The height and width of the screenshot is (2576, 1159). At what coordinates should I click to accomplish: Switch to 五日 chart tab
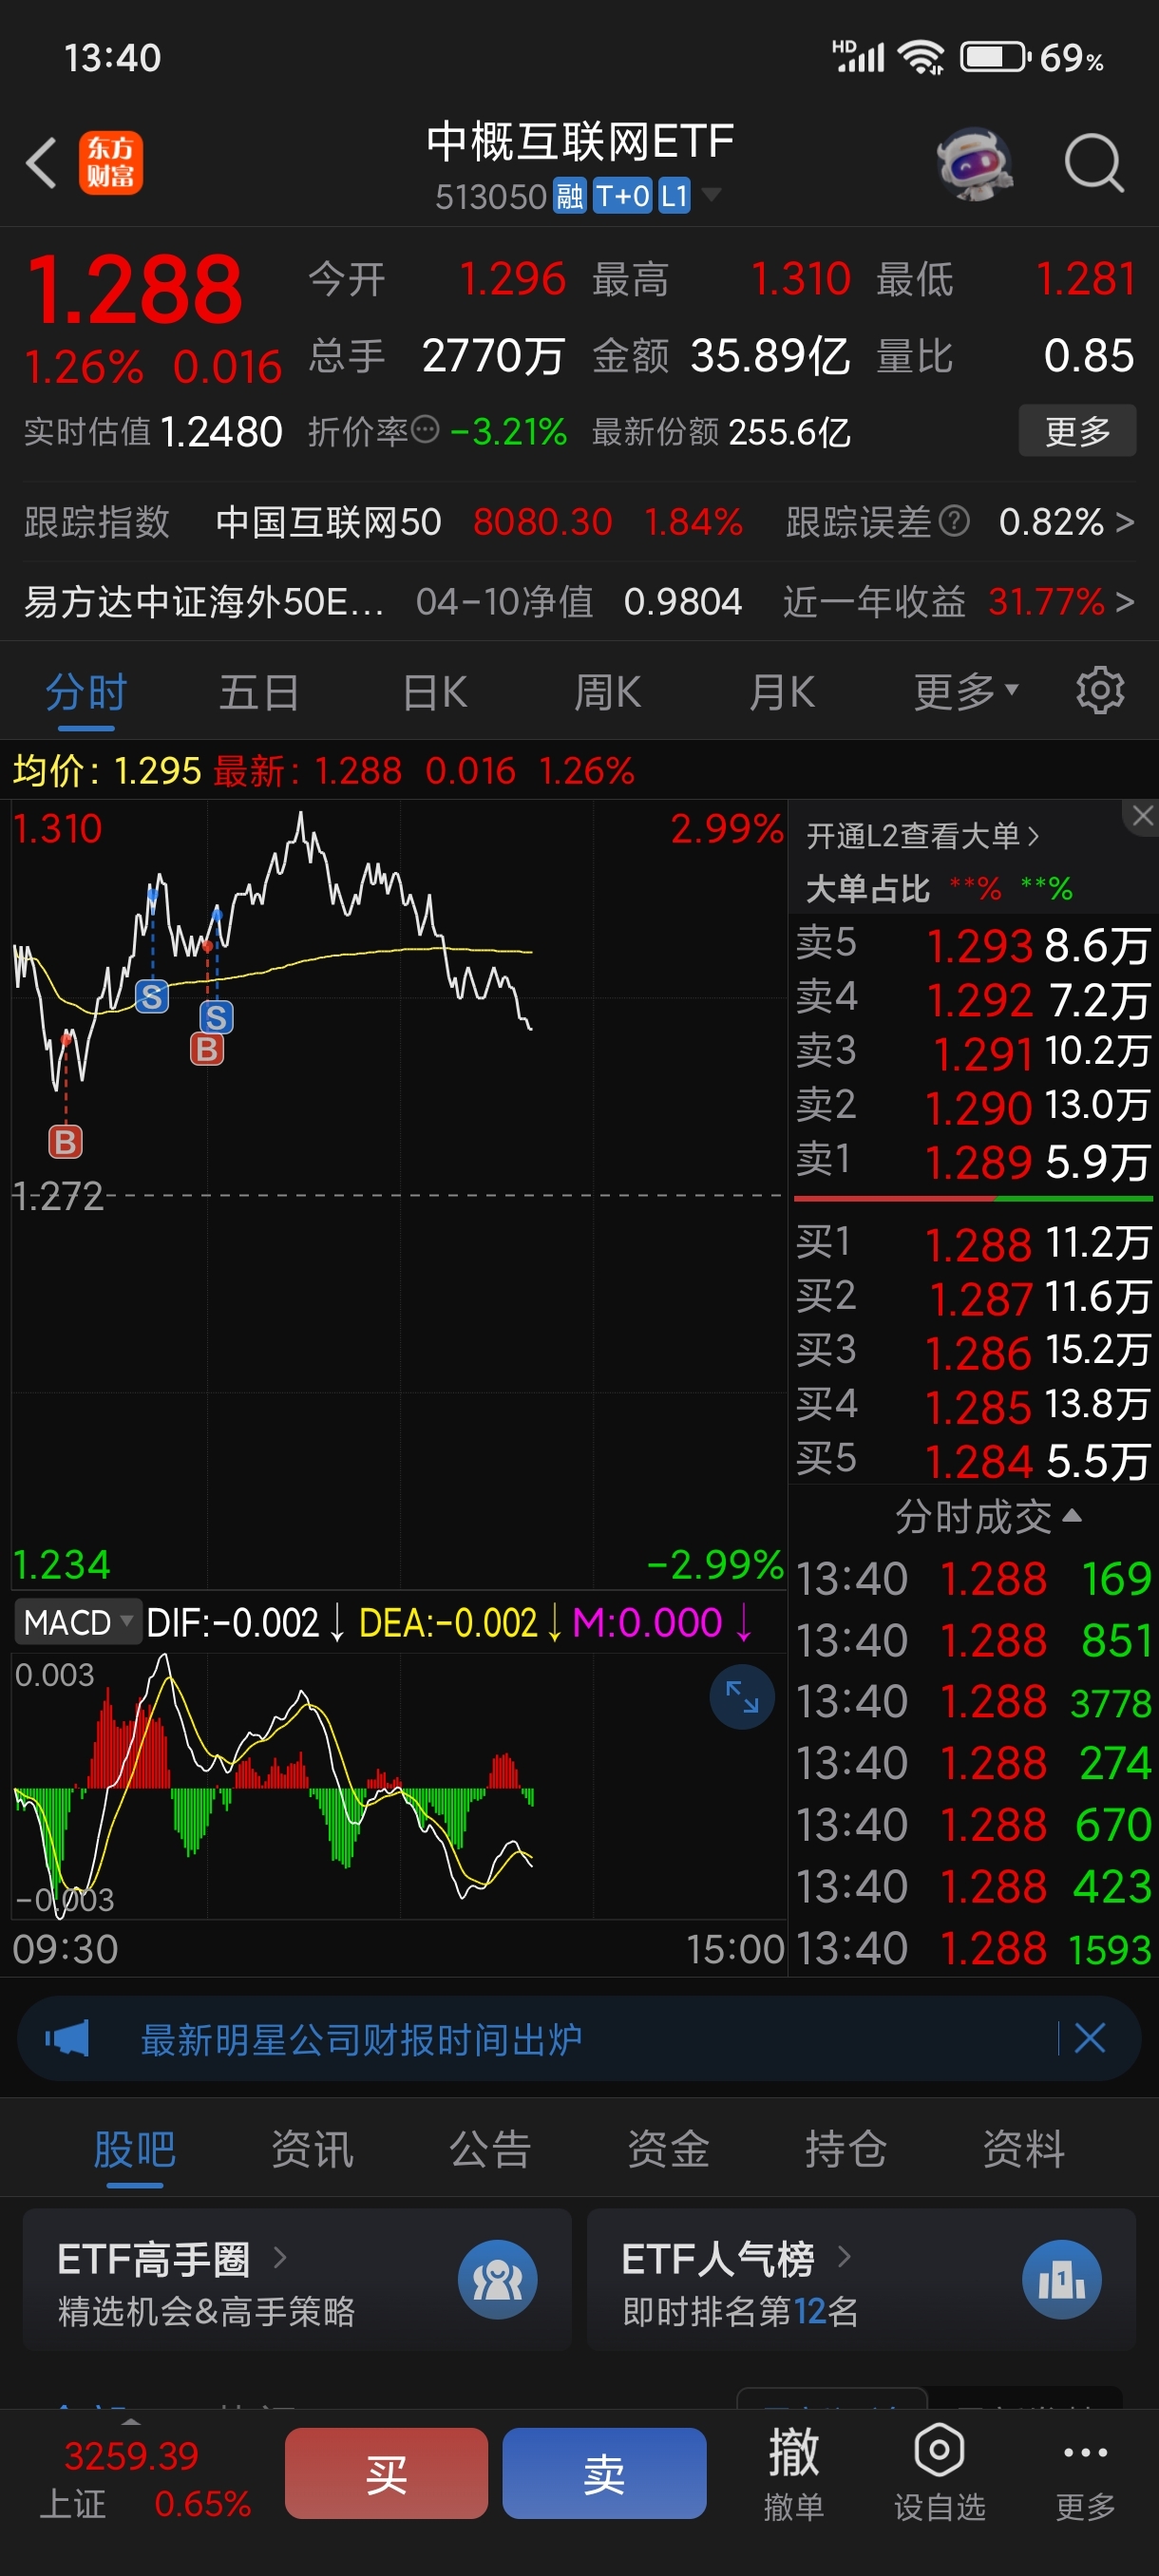click(x=259, y=692)
